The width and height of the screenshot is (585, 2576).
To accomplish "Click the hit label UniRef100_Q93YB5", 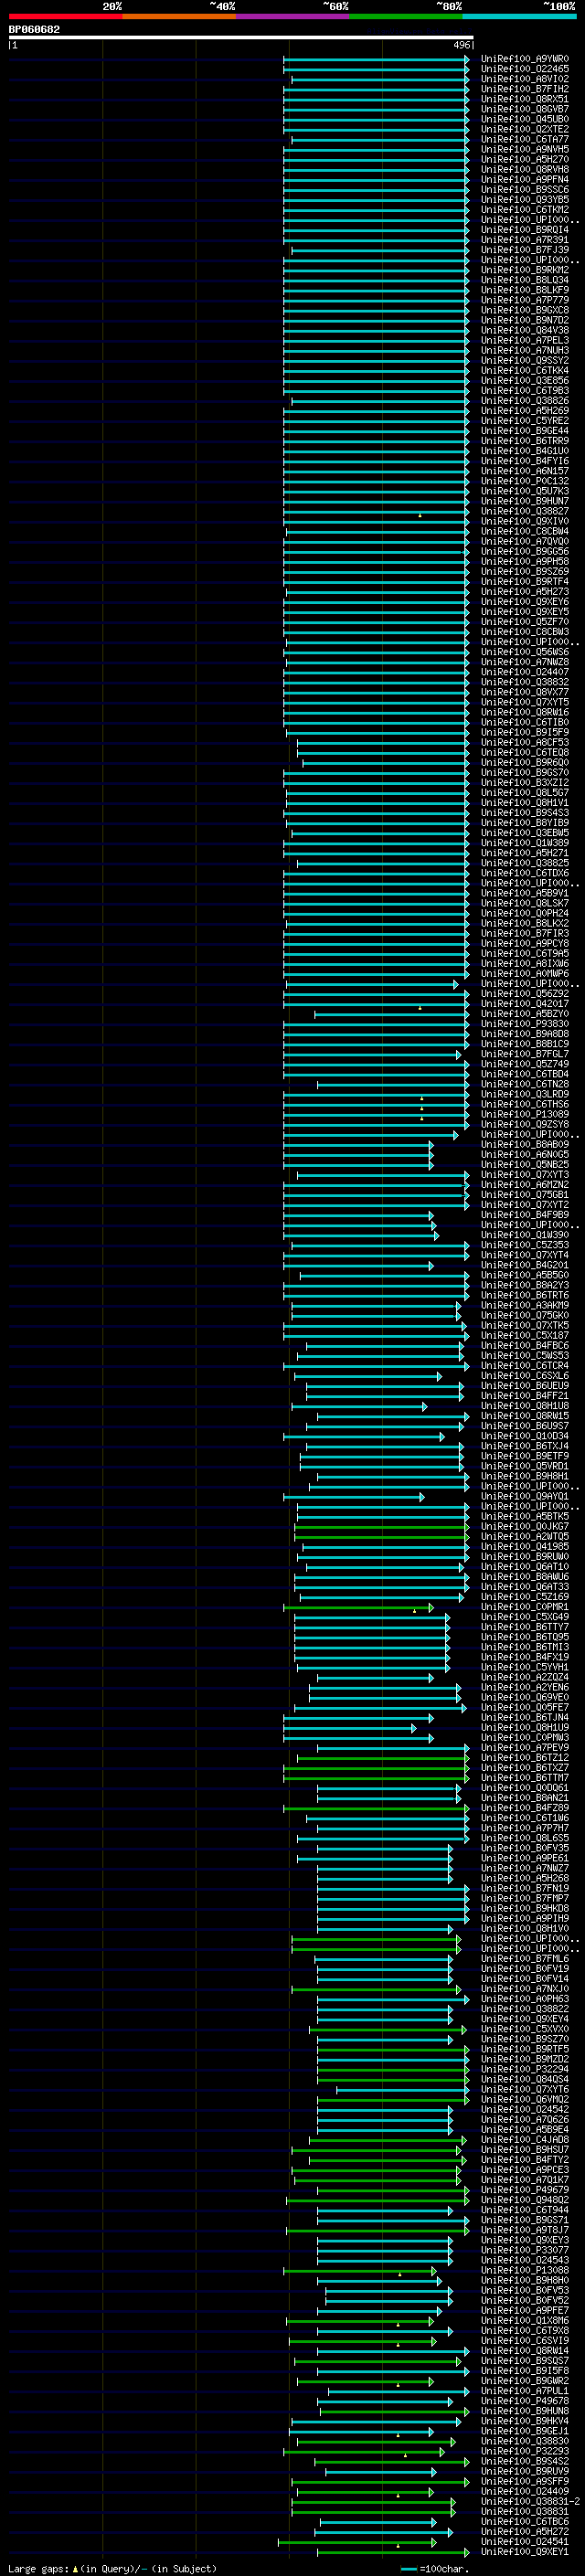I will (x=524, y=199).
